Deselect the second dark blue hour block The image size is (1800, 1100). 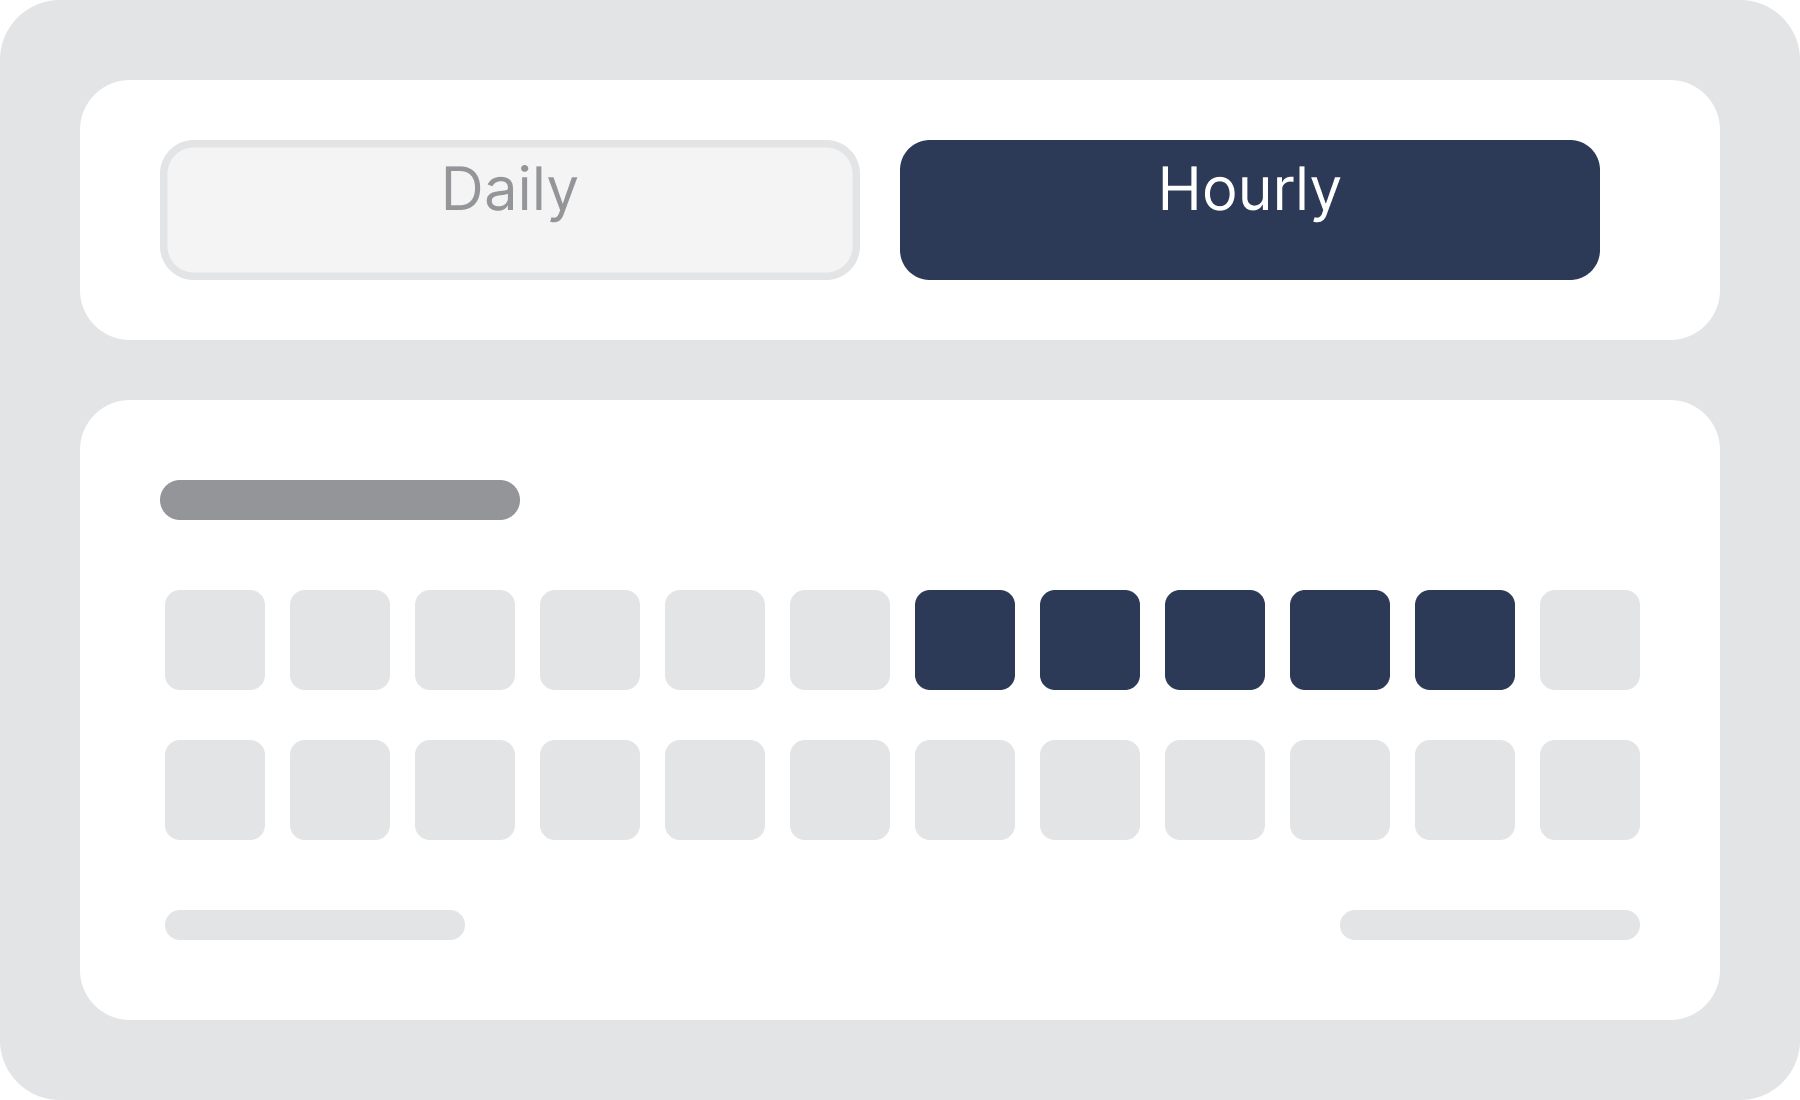pyautogui.click(x=1090, y=640)
